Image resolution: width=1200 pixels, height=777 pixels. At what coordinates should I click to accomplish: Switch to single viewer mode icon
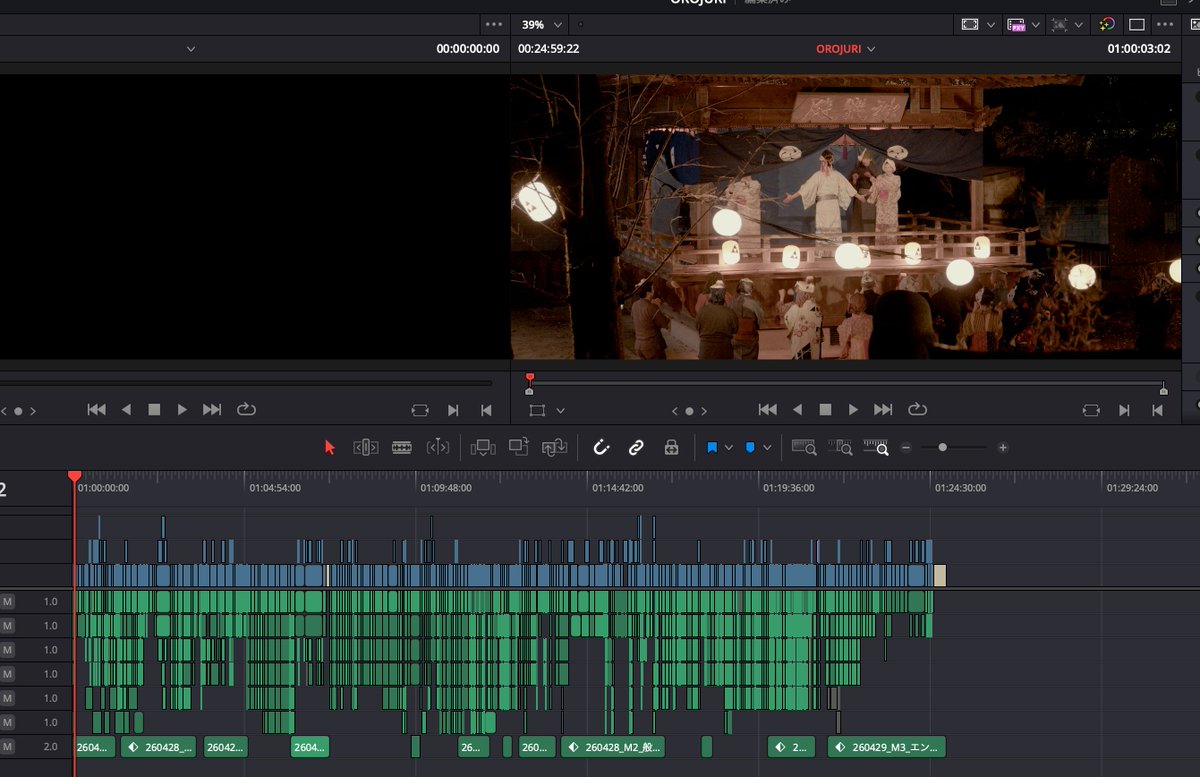click(1137, 24)
